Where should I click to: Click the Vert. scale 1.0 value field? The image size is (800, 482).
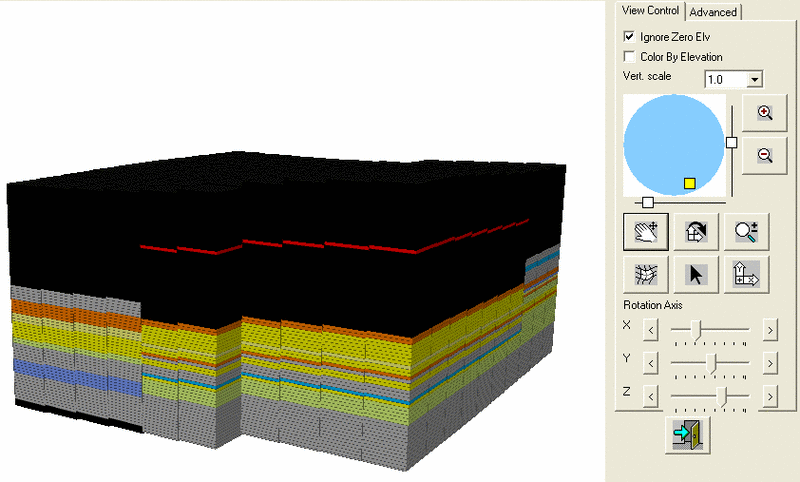(x=727, y=80)
